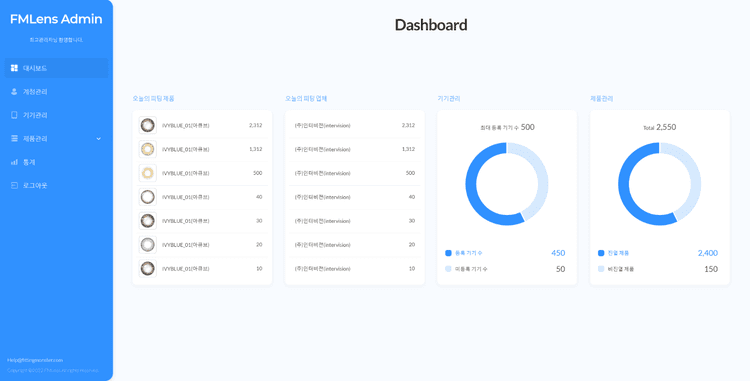Expand the 제품관리 chevron in sidebar

[99, 139]
